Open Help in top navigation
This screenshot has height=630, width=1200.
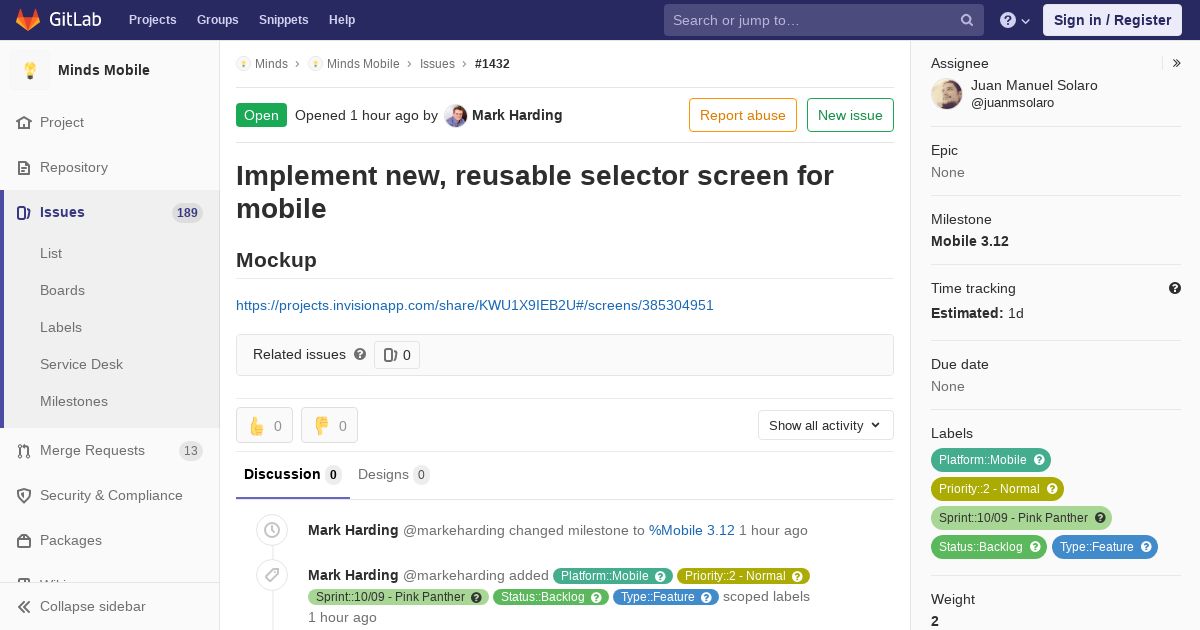pos(342,20)
